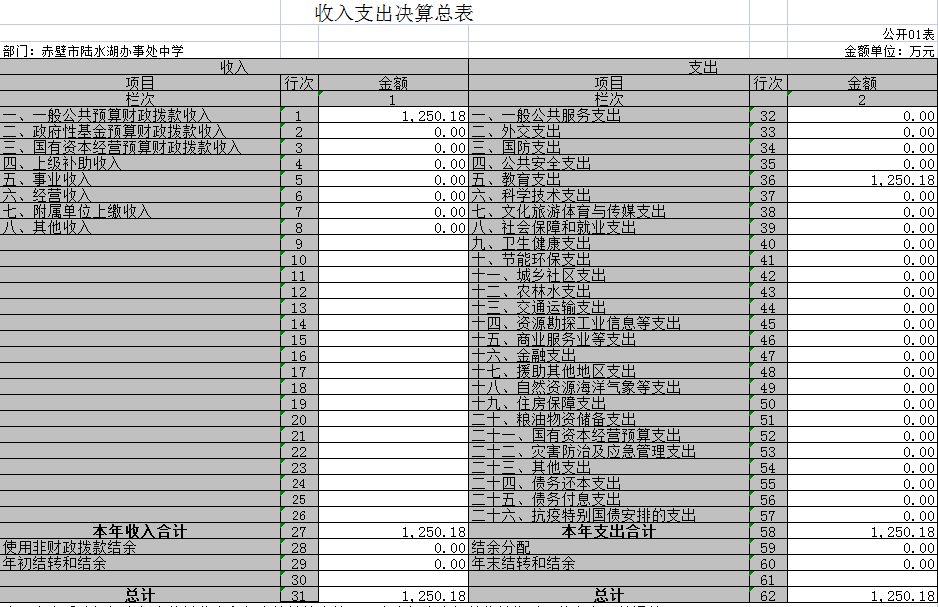Click the 本年支出合计 cell
This screenshot has width=938, height=607.
(x=609, y=531)
